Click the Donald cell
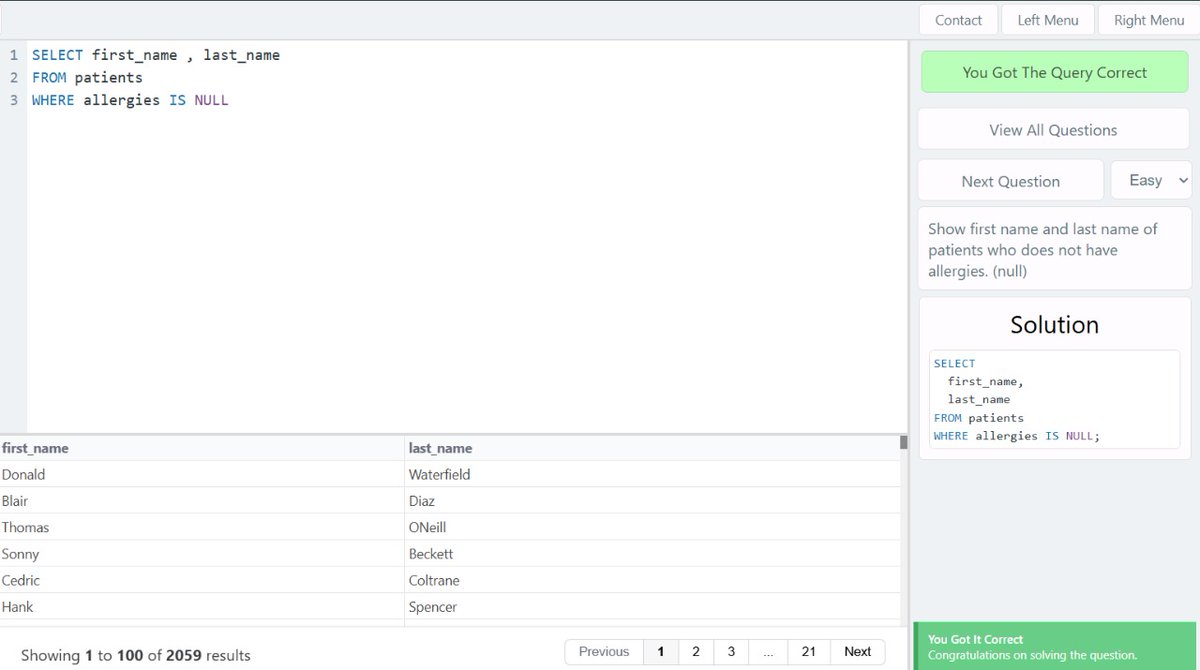Screen dimensions: 1200x670 (202, 474)
